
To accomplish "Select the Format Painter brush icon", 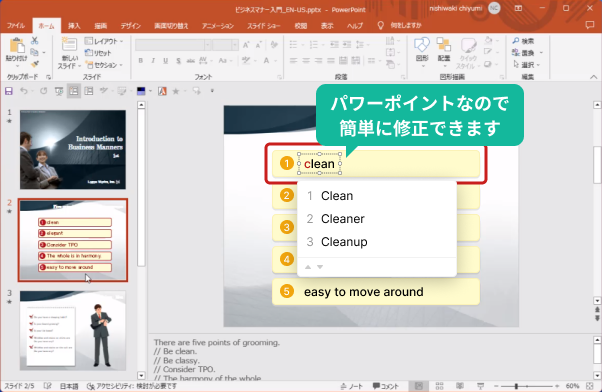I will click(x=35, y=64).
